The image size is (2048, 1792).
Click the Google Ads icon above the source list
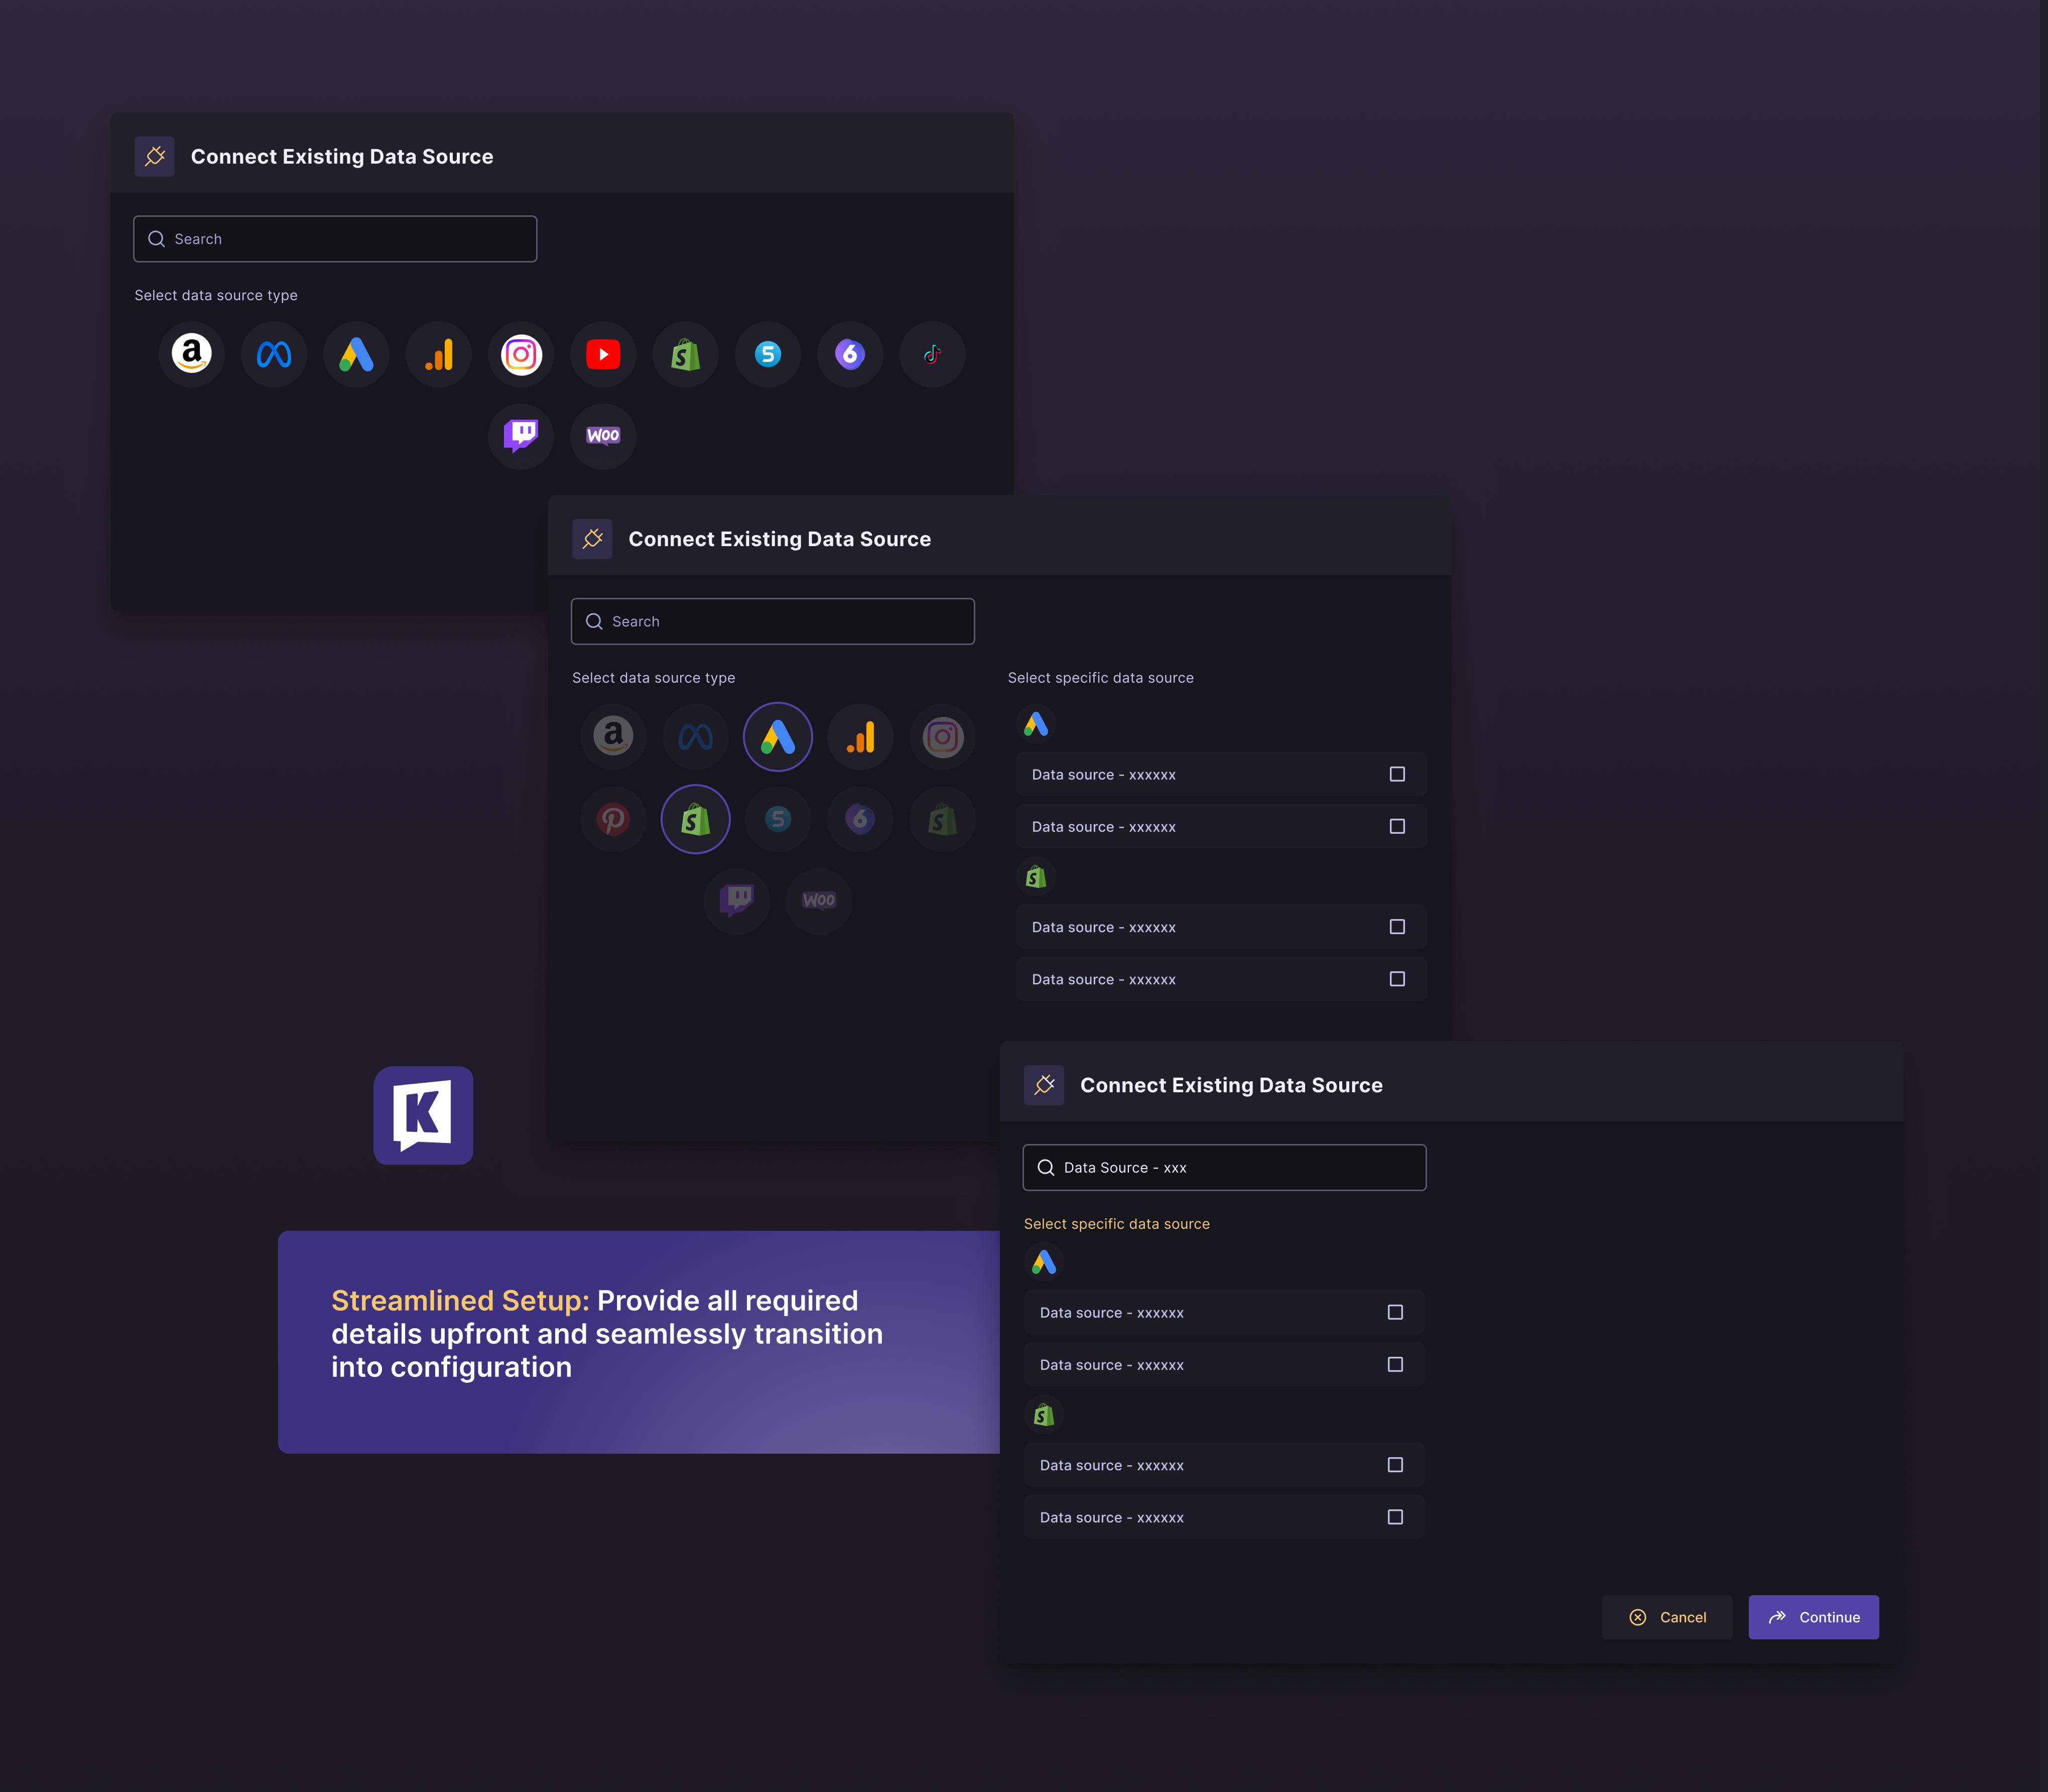(x=1036, y=724)
